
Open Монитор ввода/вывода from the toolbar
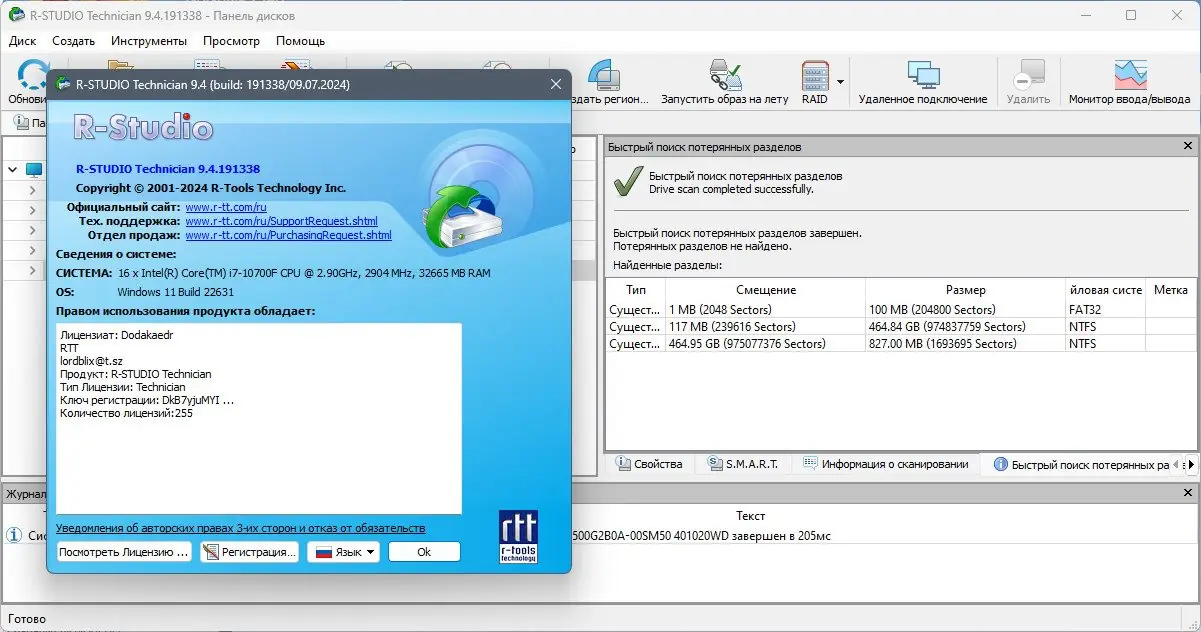1130,78
